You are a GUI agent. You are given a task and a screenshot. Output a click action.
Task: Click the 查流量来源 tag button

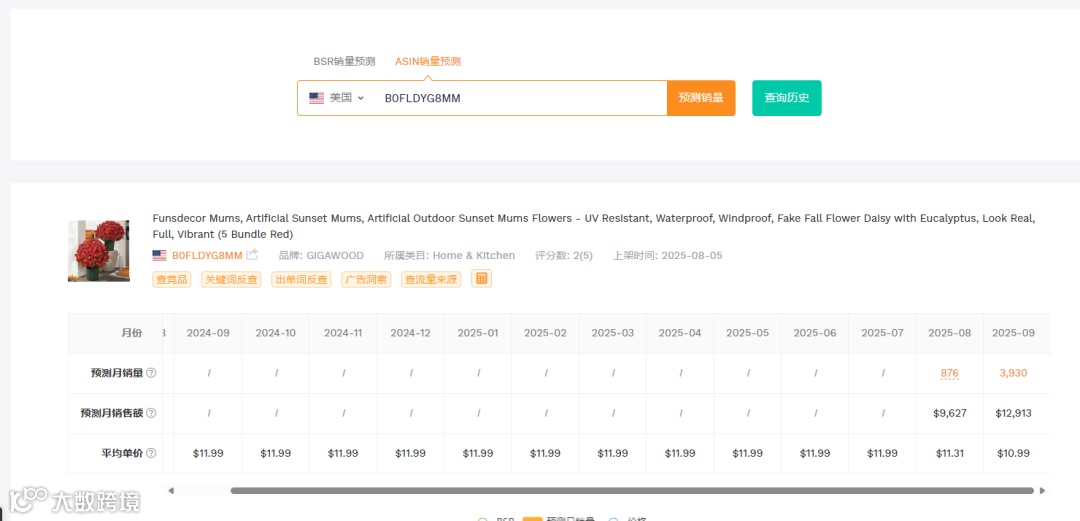(431, 279)
